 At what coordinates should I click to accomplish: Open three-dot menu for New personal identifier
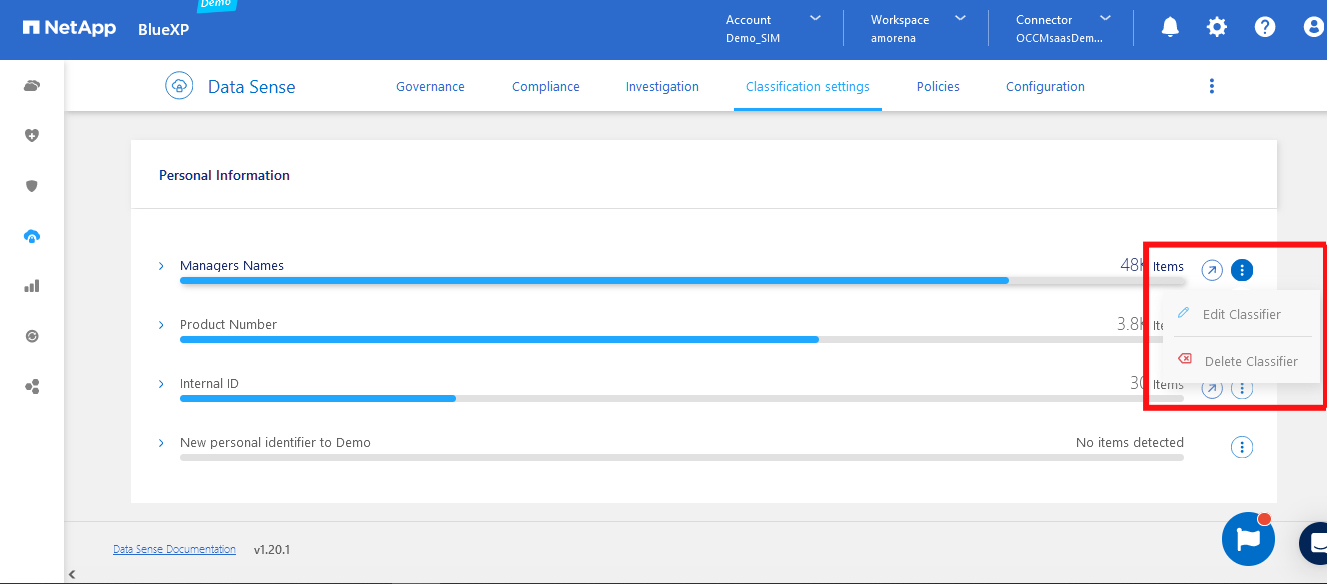pos(1241,447)
